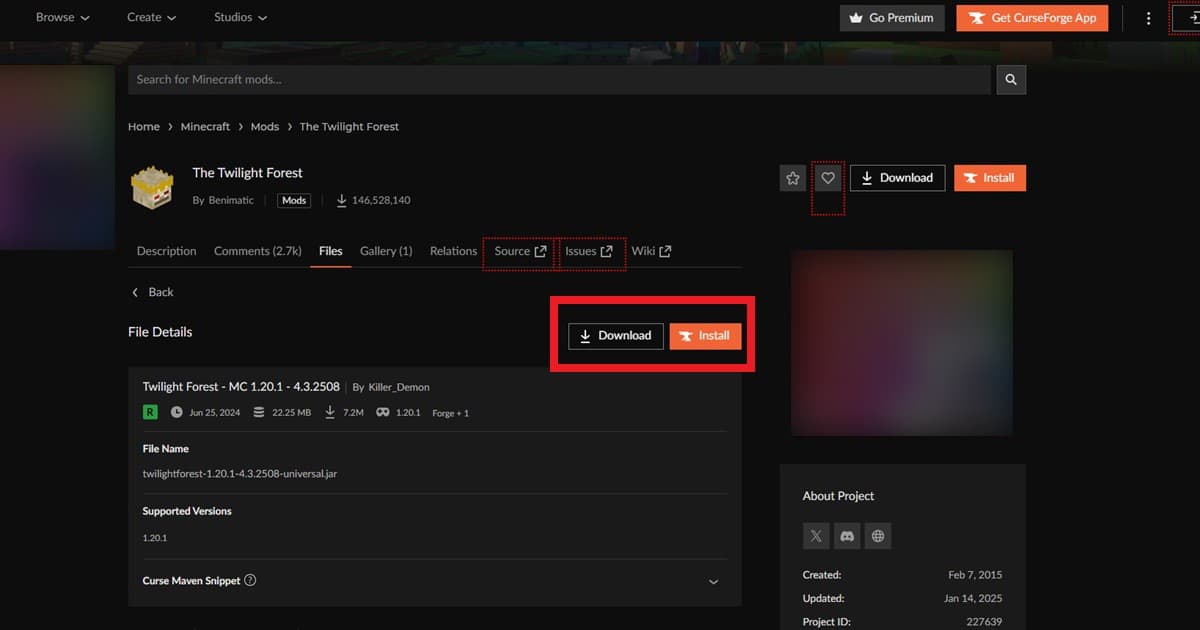Go to Minecraft in the breadcrumb
Screen dimensions: 1200x630
pos(205,127)
